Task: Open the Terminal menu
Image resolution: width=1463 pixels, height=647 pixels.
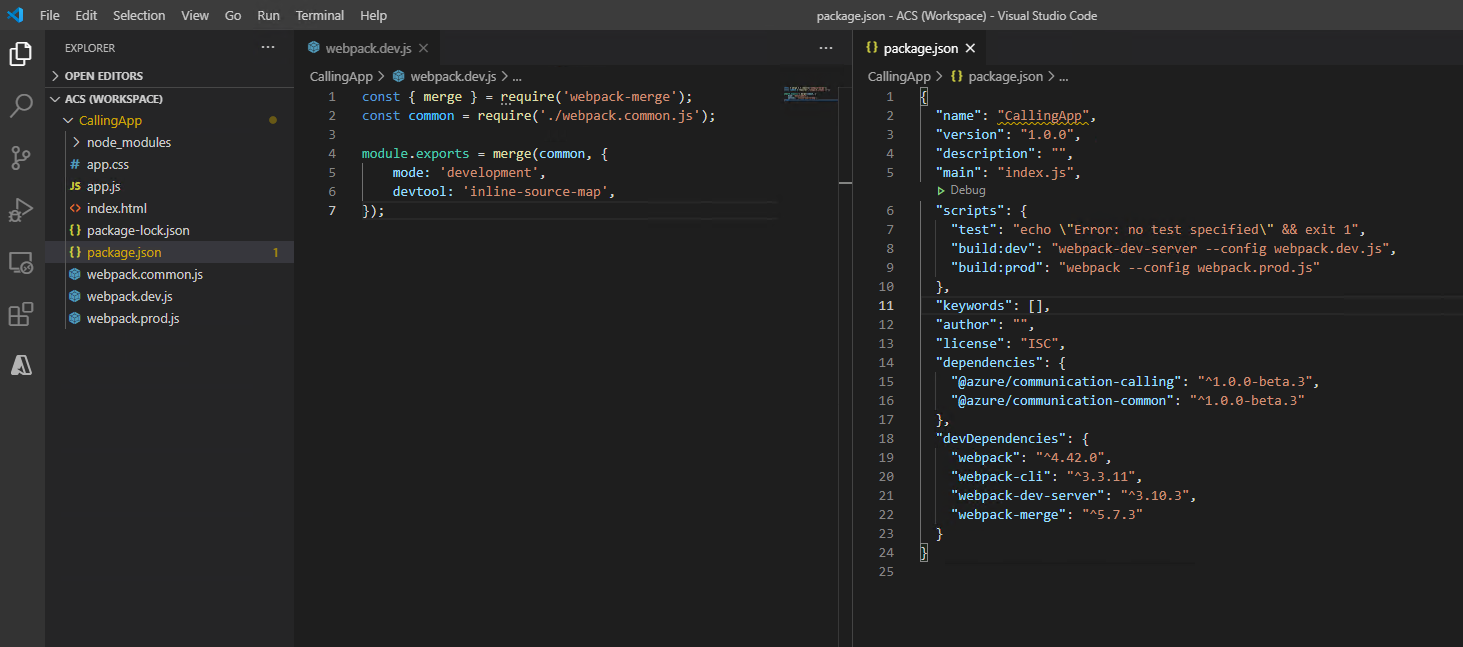Action: pos(320,15)
